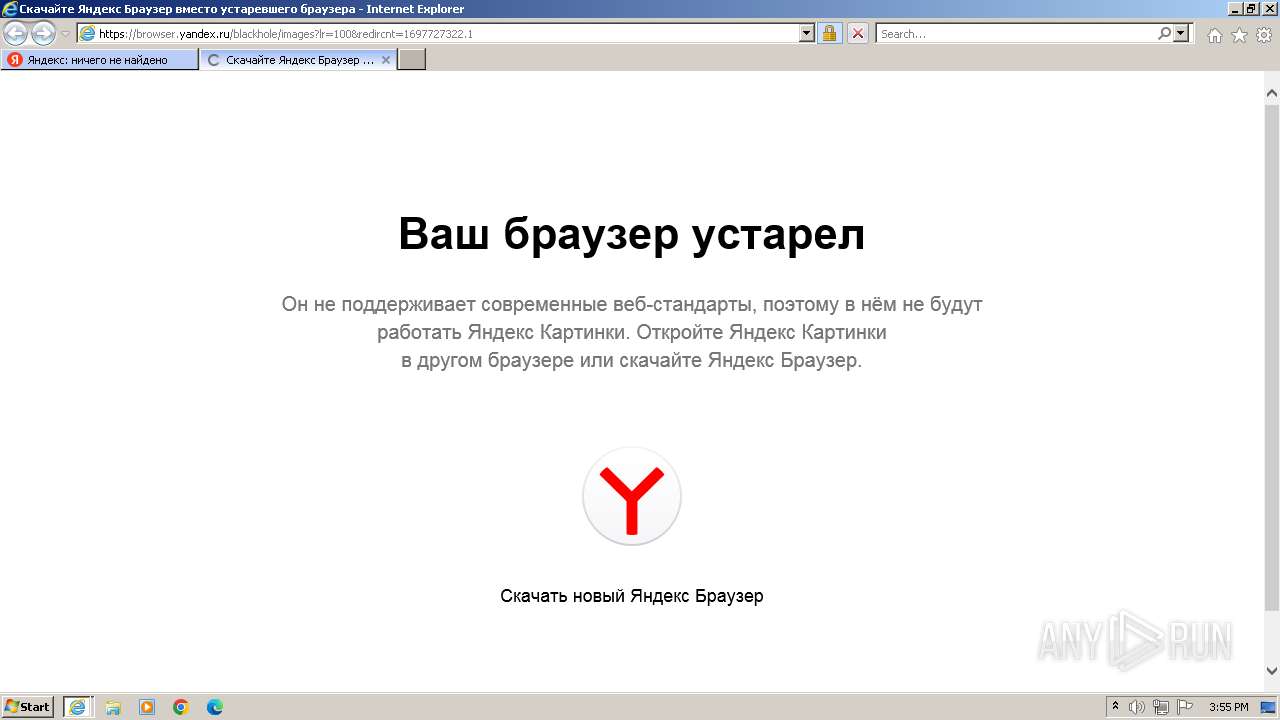
Task: Open the network tray icon
Action: coord(1161,707)
